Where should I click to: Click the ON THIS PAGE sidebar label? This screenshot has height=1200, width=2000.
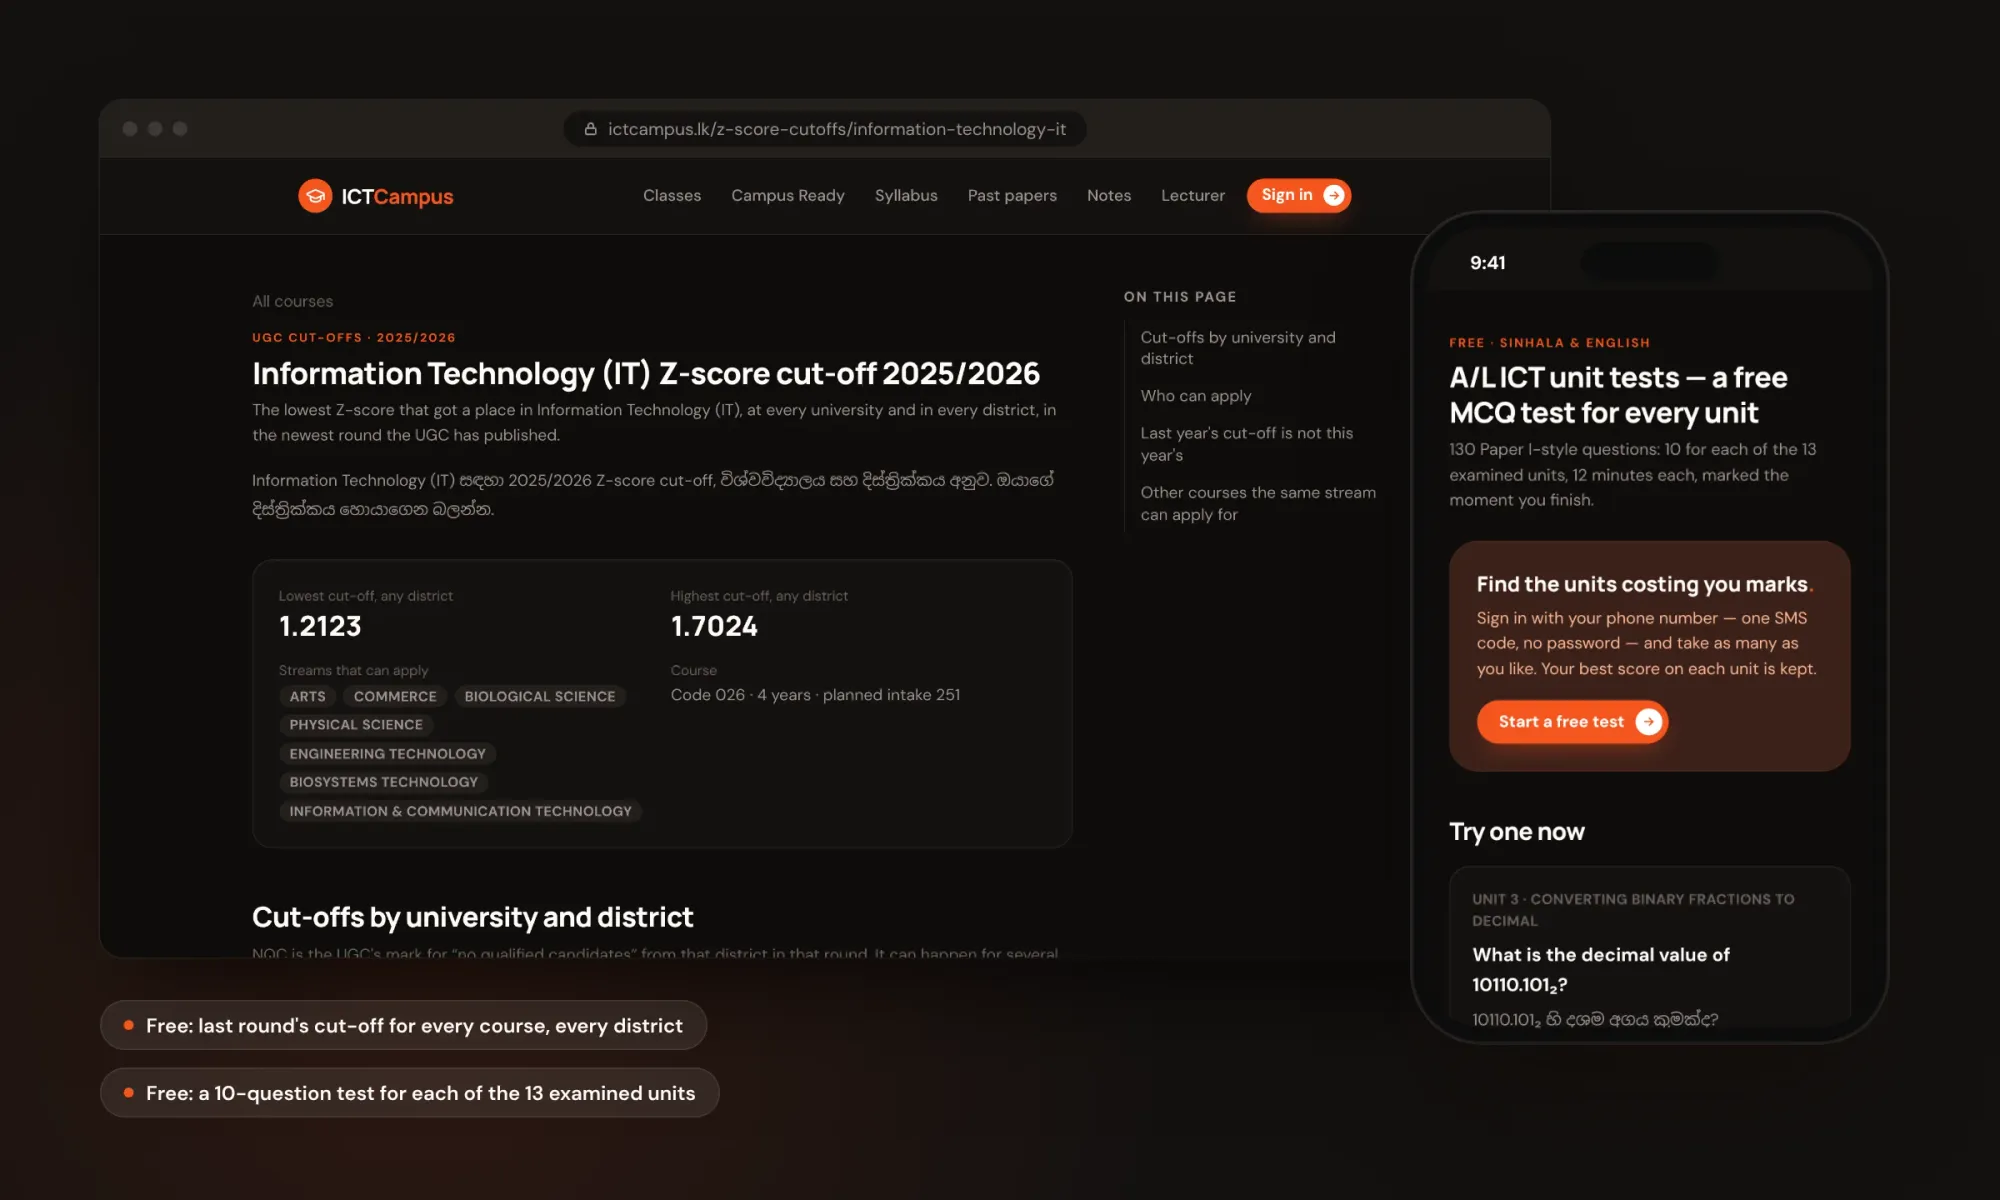[x=1180, y=297]
